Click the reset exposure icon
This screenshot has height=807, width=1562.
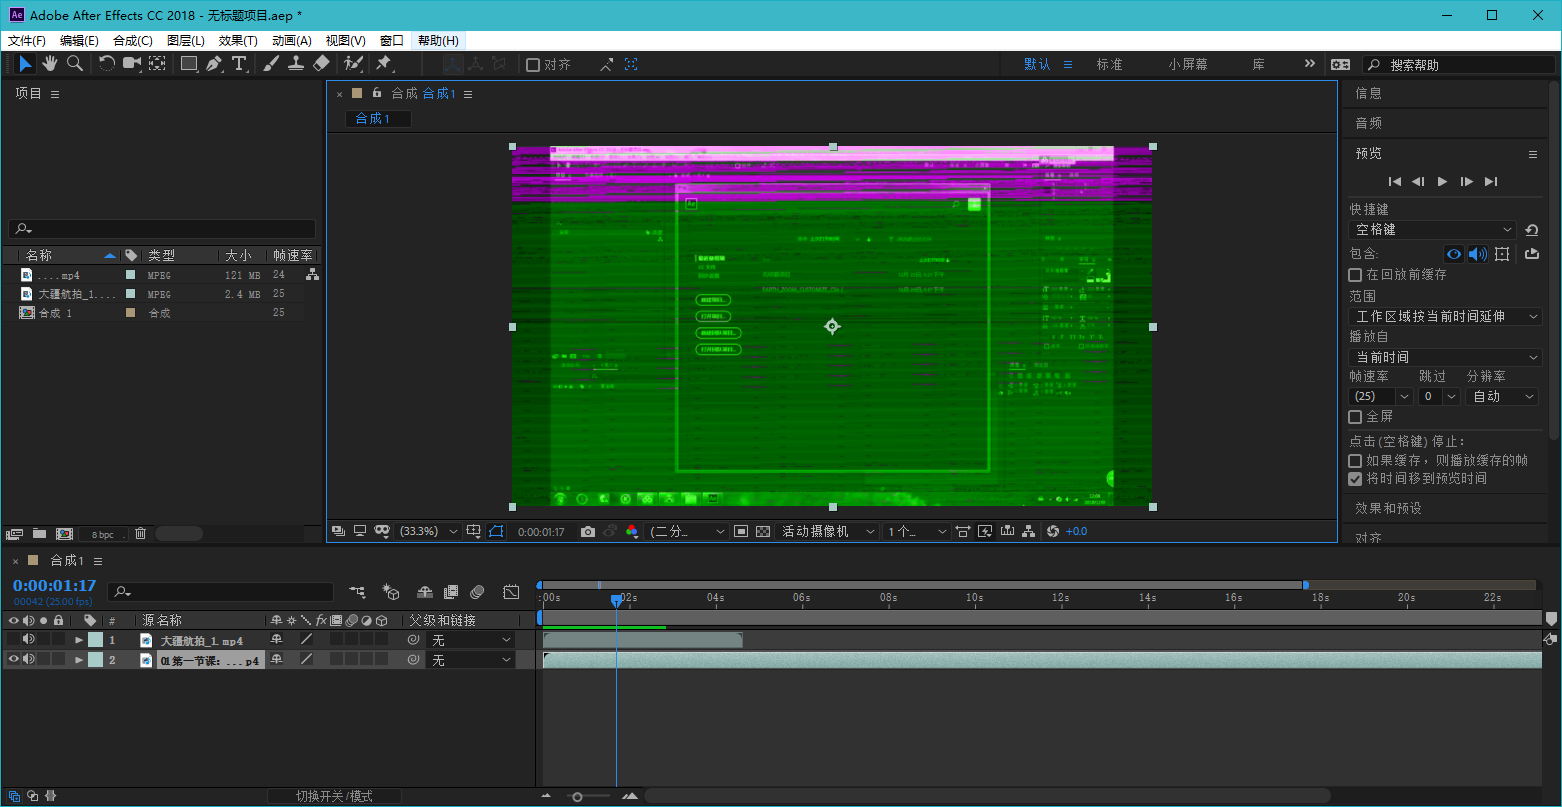1053,532
